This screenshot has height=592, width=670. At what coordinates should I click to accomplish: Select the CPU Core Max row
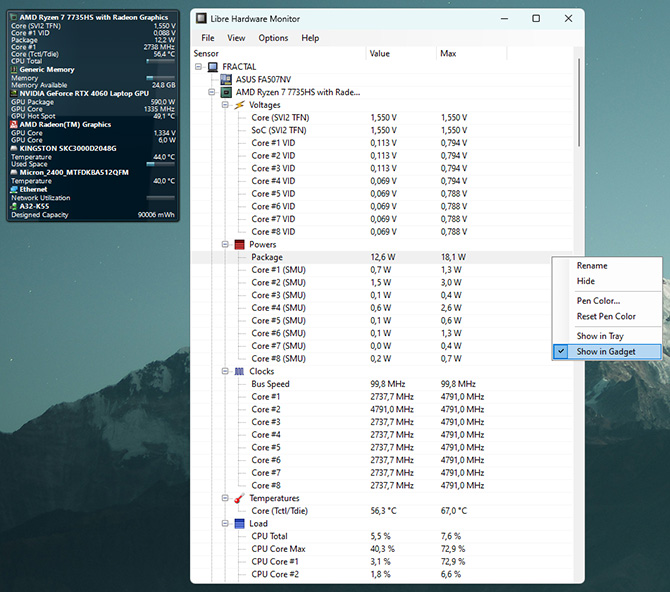point(382,549)
